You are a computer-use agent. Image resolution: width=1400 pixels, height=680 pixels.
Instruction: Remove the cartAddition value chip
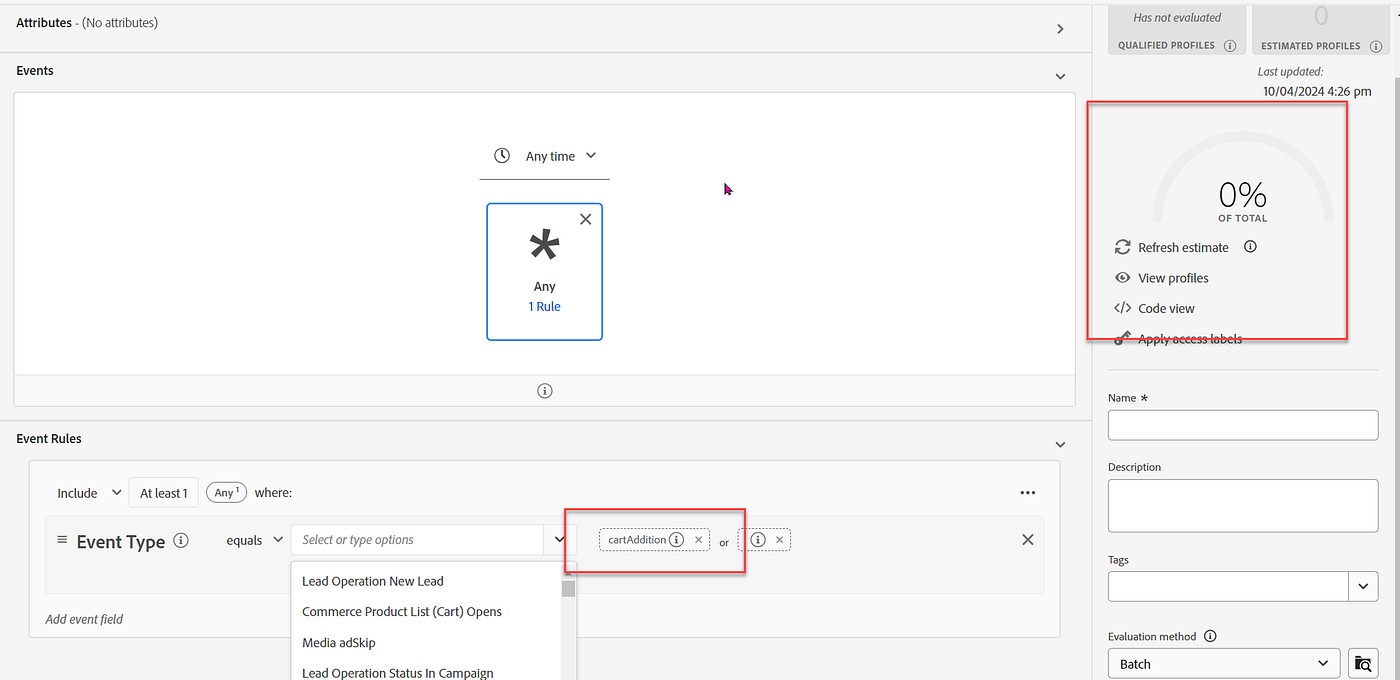coord(699,540)
